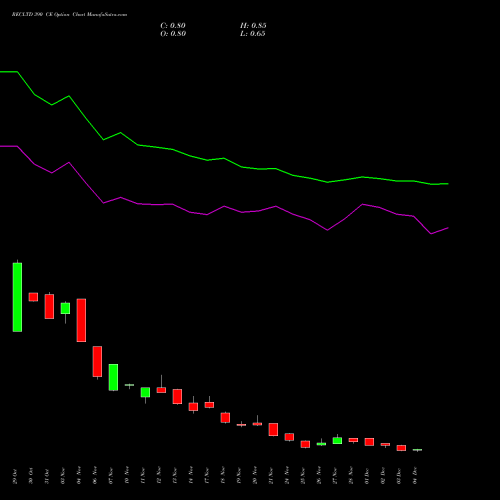Click the 30 Oct date label

tap(31, 476)
